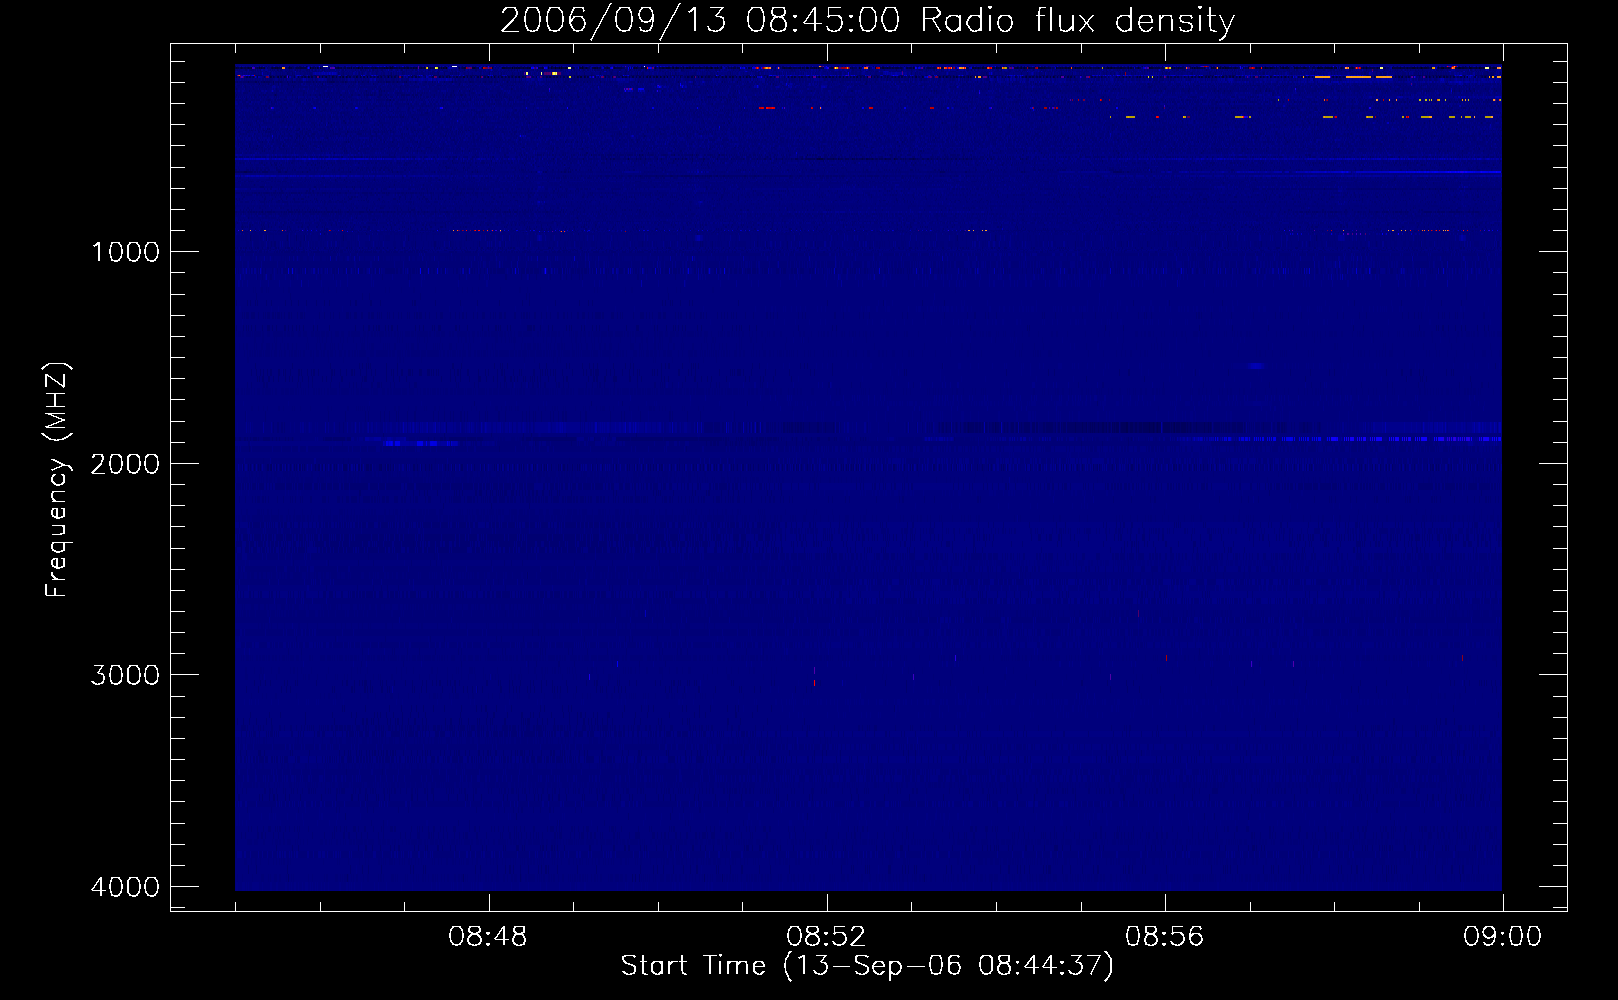Screen dimensions: 1618x1000
Task: Click the 4000 frequency tick label
Action: [x=125, y=887]
